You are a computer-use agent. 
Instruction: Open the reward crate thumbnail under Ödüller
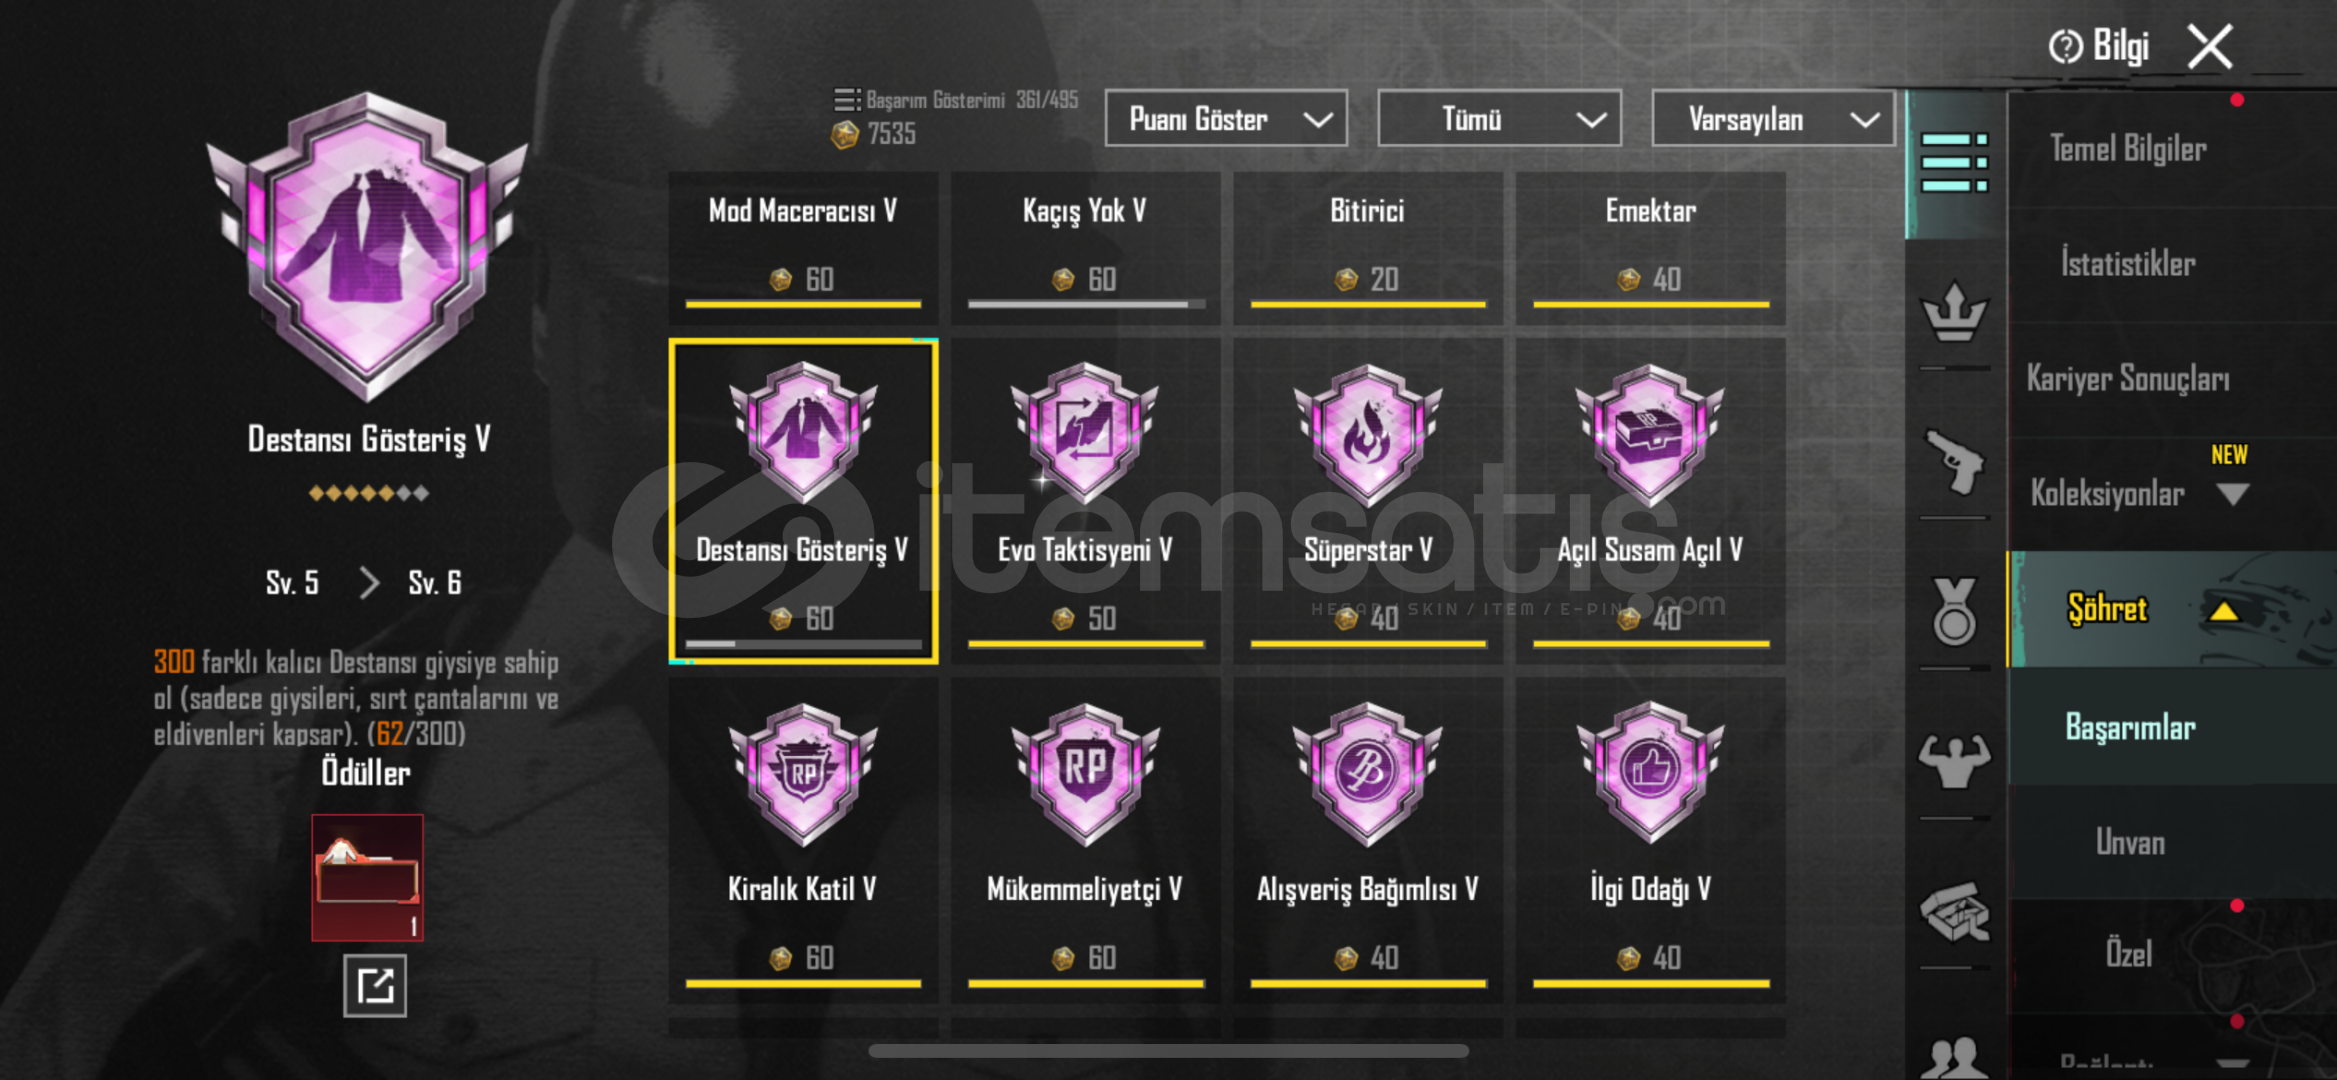367,877
